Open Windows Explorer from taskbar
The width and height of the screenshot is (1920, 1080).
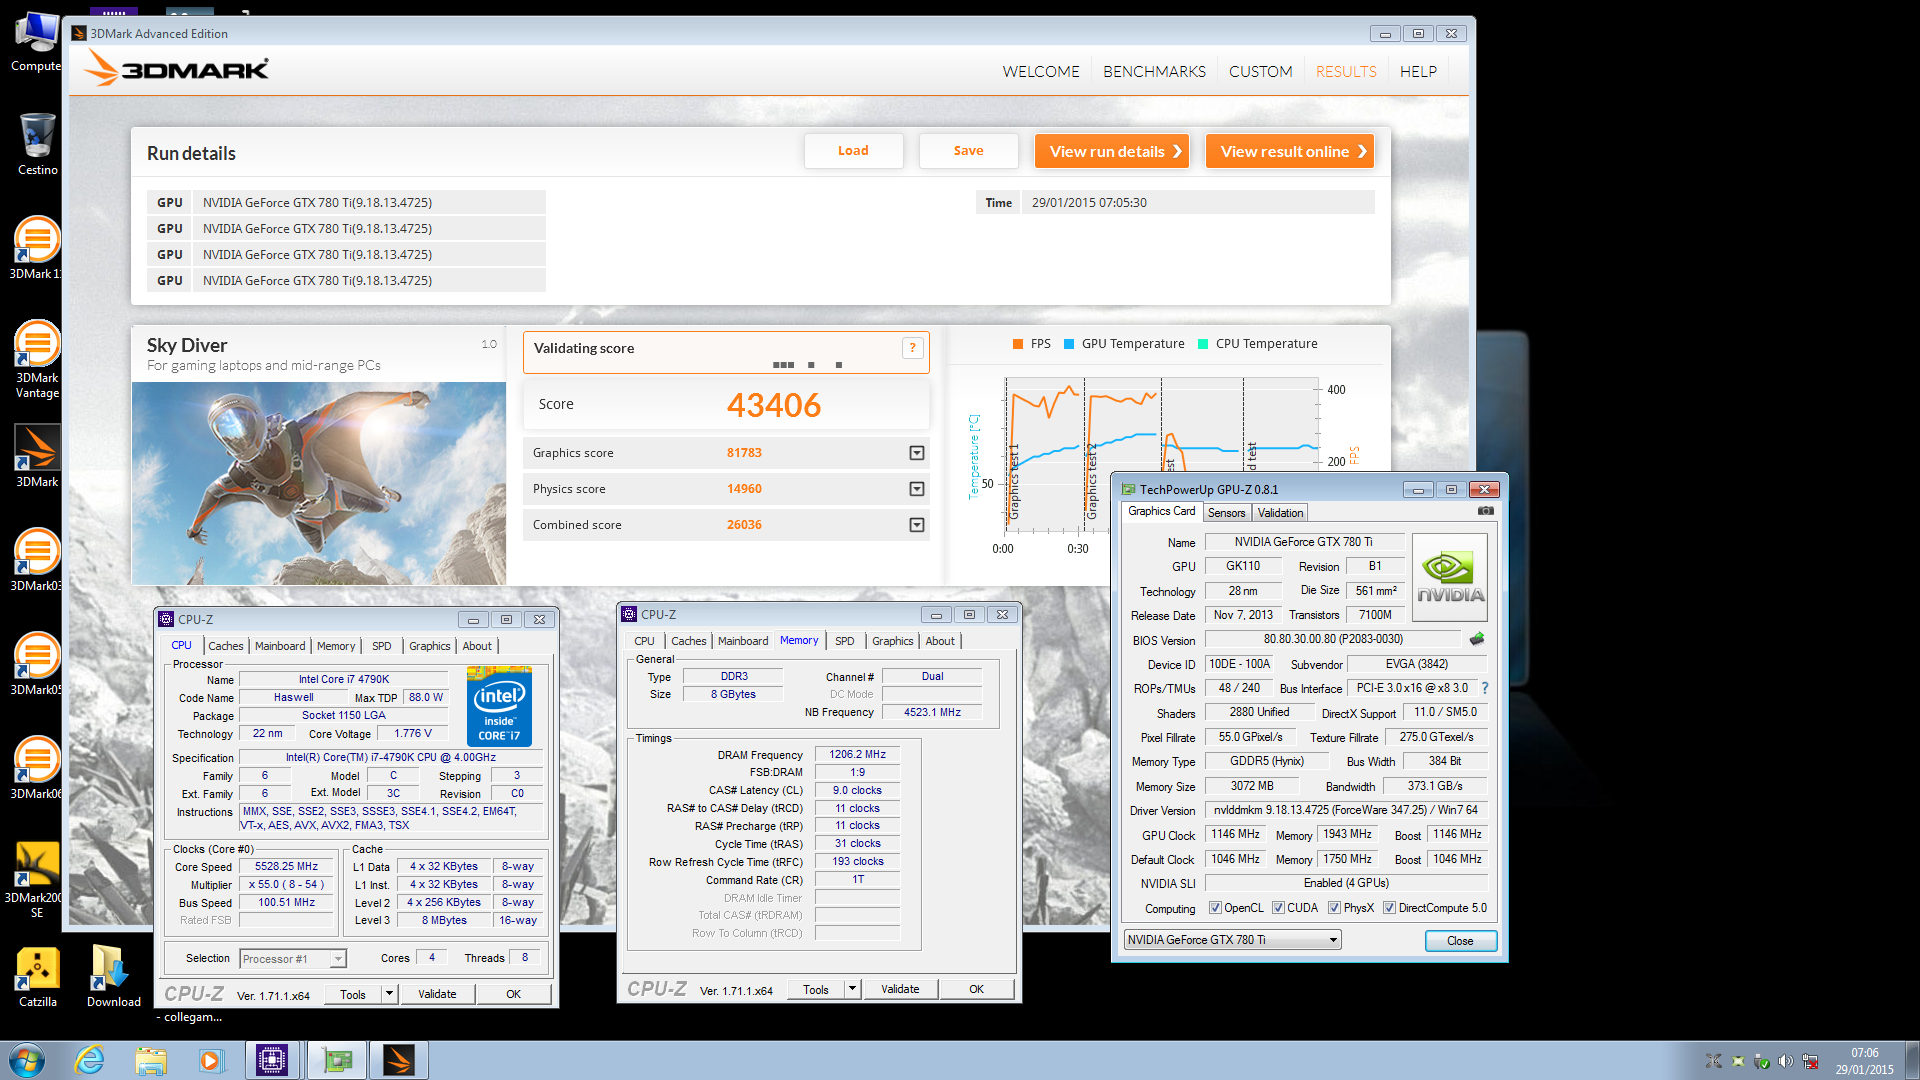tap(150, 1060)
